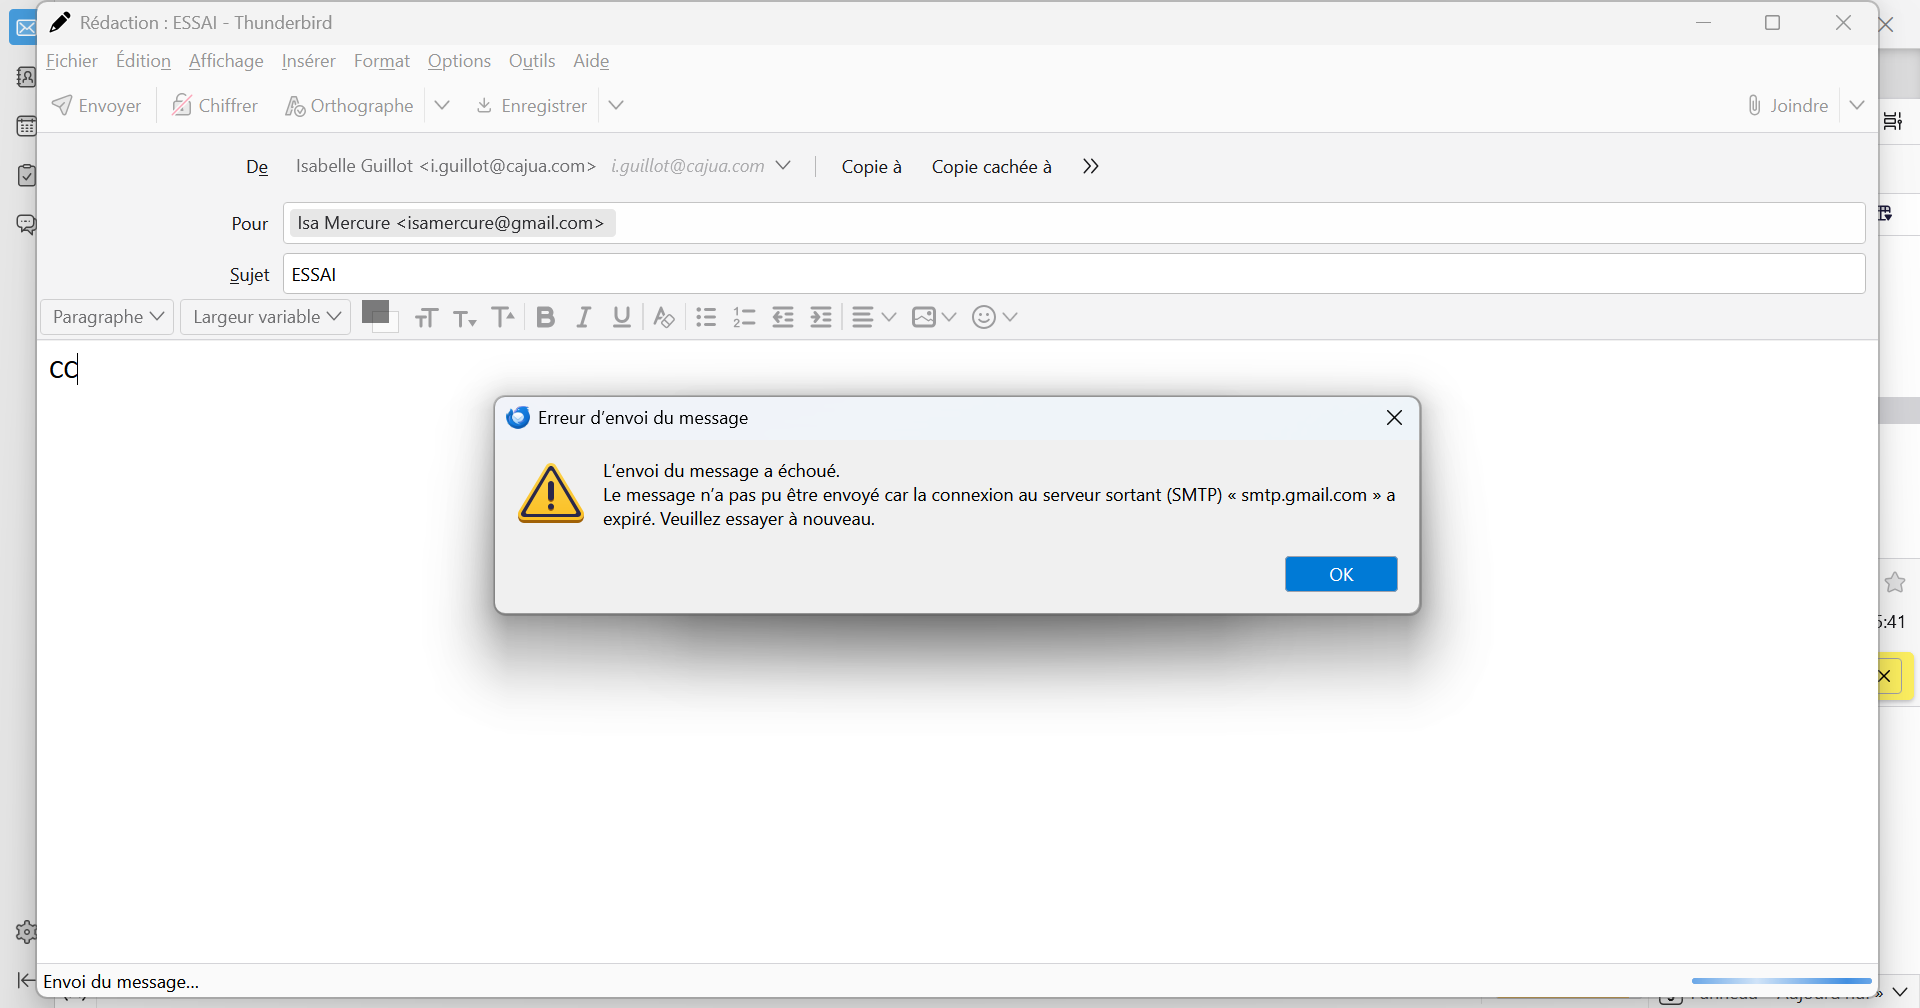Open the Aide menu
The image size is (1920, 1008).
(591, 61)
